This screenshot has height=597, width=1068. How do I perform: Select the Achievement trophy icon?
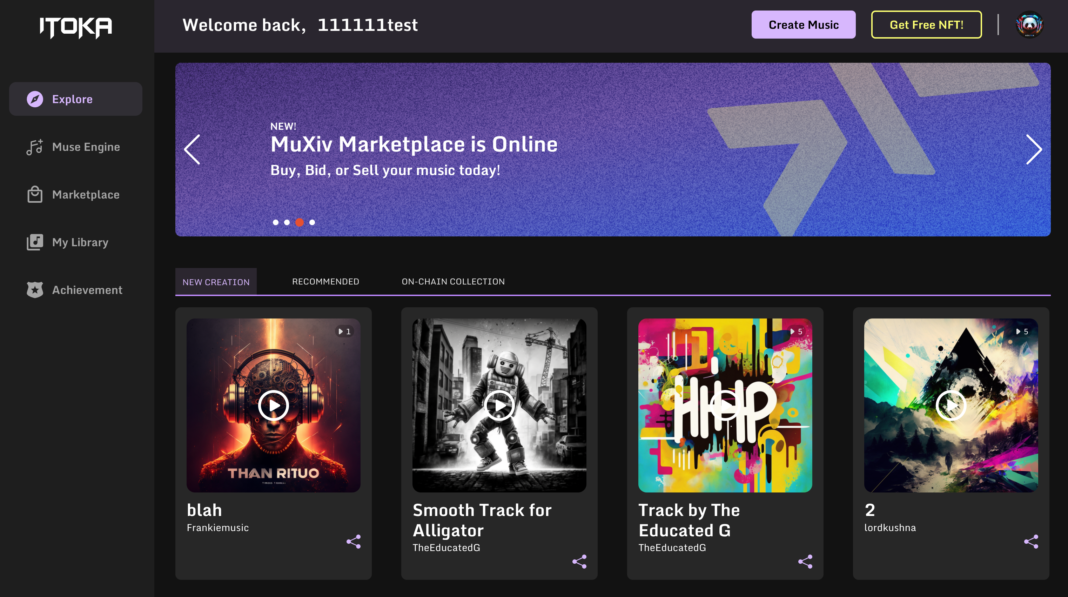click(33, 290)
